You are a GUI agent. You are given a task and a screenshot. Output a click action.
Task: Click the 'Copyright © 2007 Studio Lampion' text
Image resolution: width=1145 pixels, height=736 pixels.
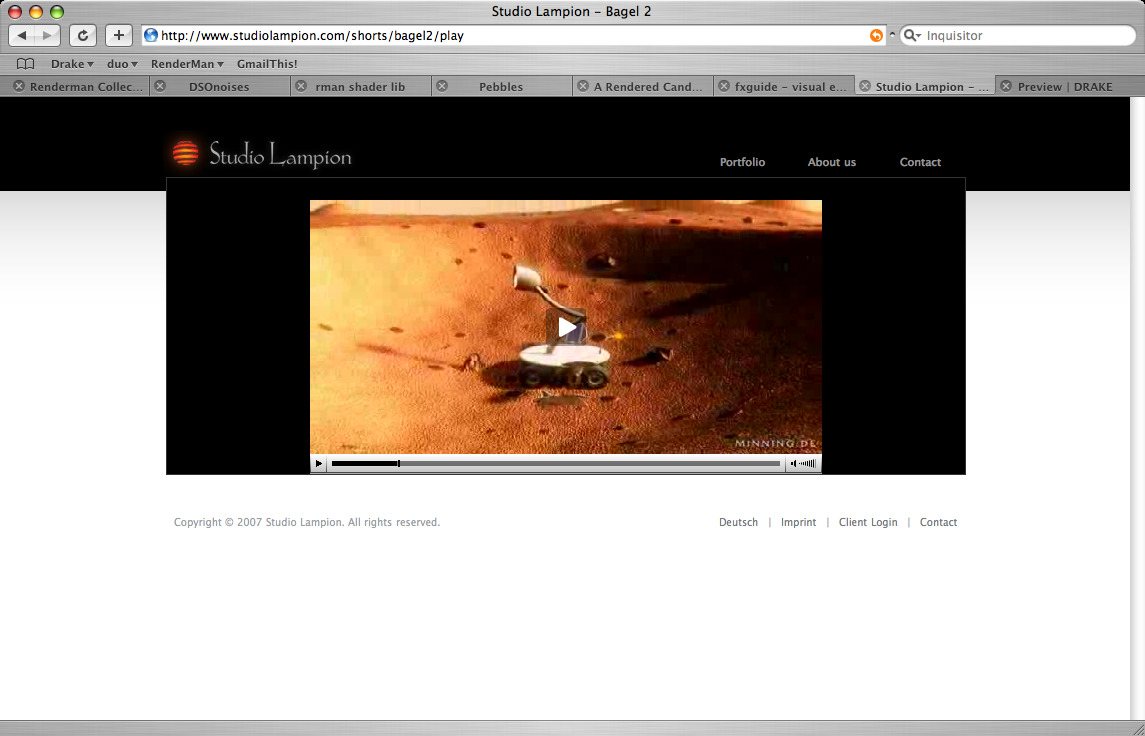coord(258,522)
